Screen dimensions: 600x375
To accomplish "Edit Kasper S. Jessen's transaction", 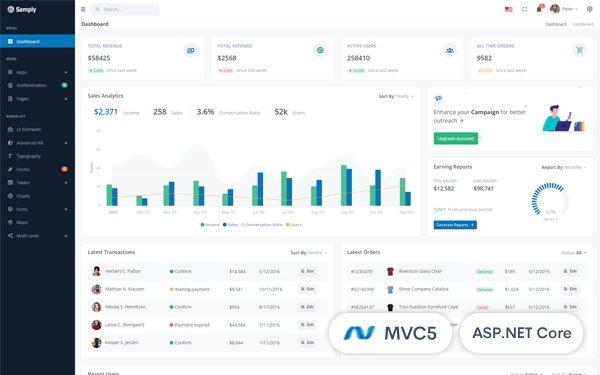I will pyautogui.click(x=307, y=342).
